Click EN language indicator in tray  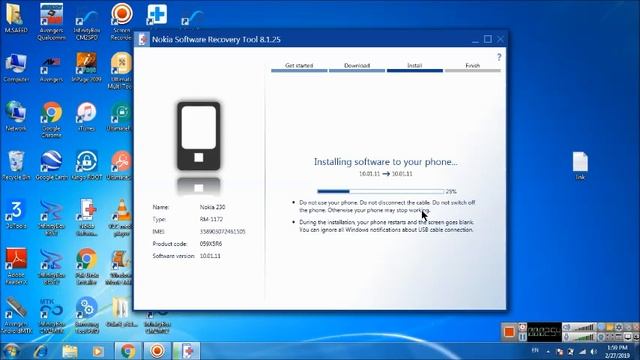click(535, 351)
